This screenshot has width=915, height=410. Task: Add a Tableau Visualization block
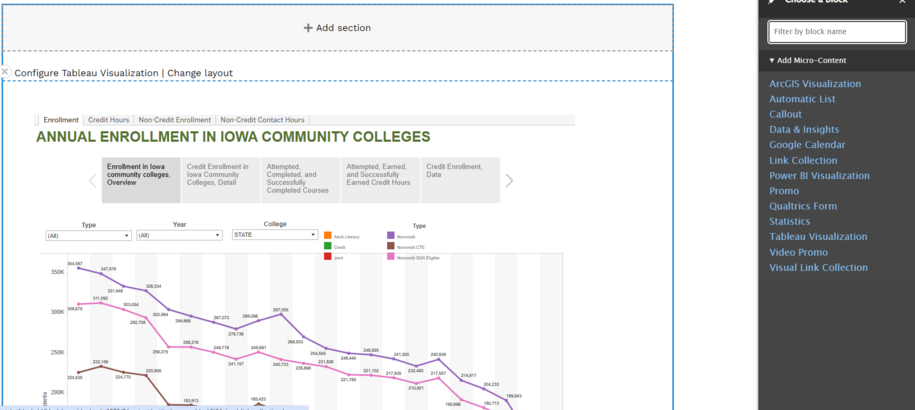818,237
